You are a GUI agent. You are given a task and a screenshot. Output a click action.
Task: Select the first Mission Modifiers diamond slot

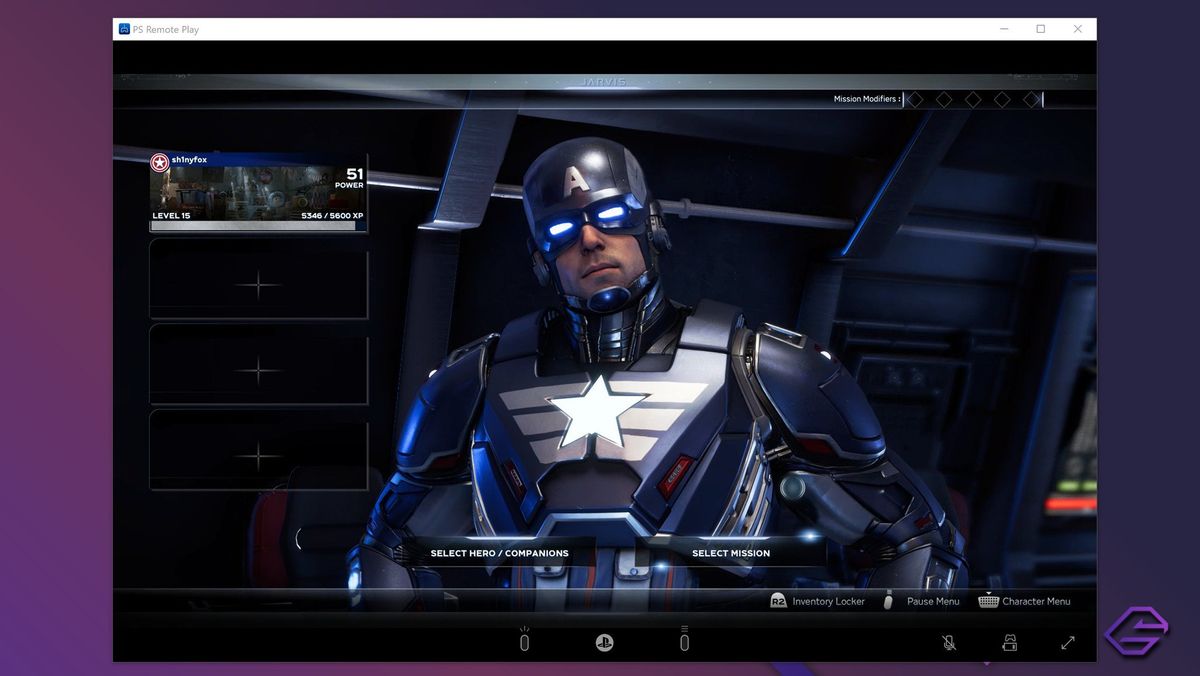point(914,99)
